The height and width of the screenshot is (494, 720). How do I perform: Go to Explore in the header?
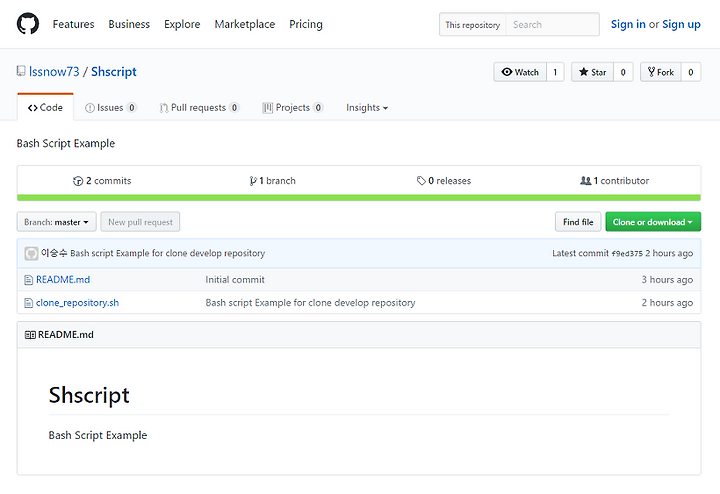click(182, 24)
